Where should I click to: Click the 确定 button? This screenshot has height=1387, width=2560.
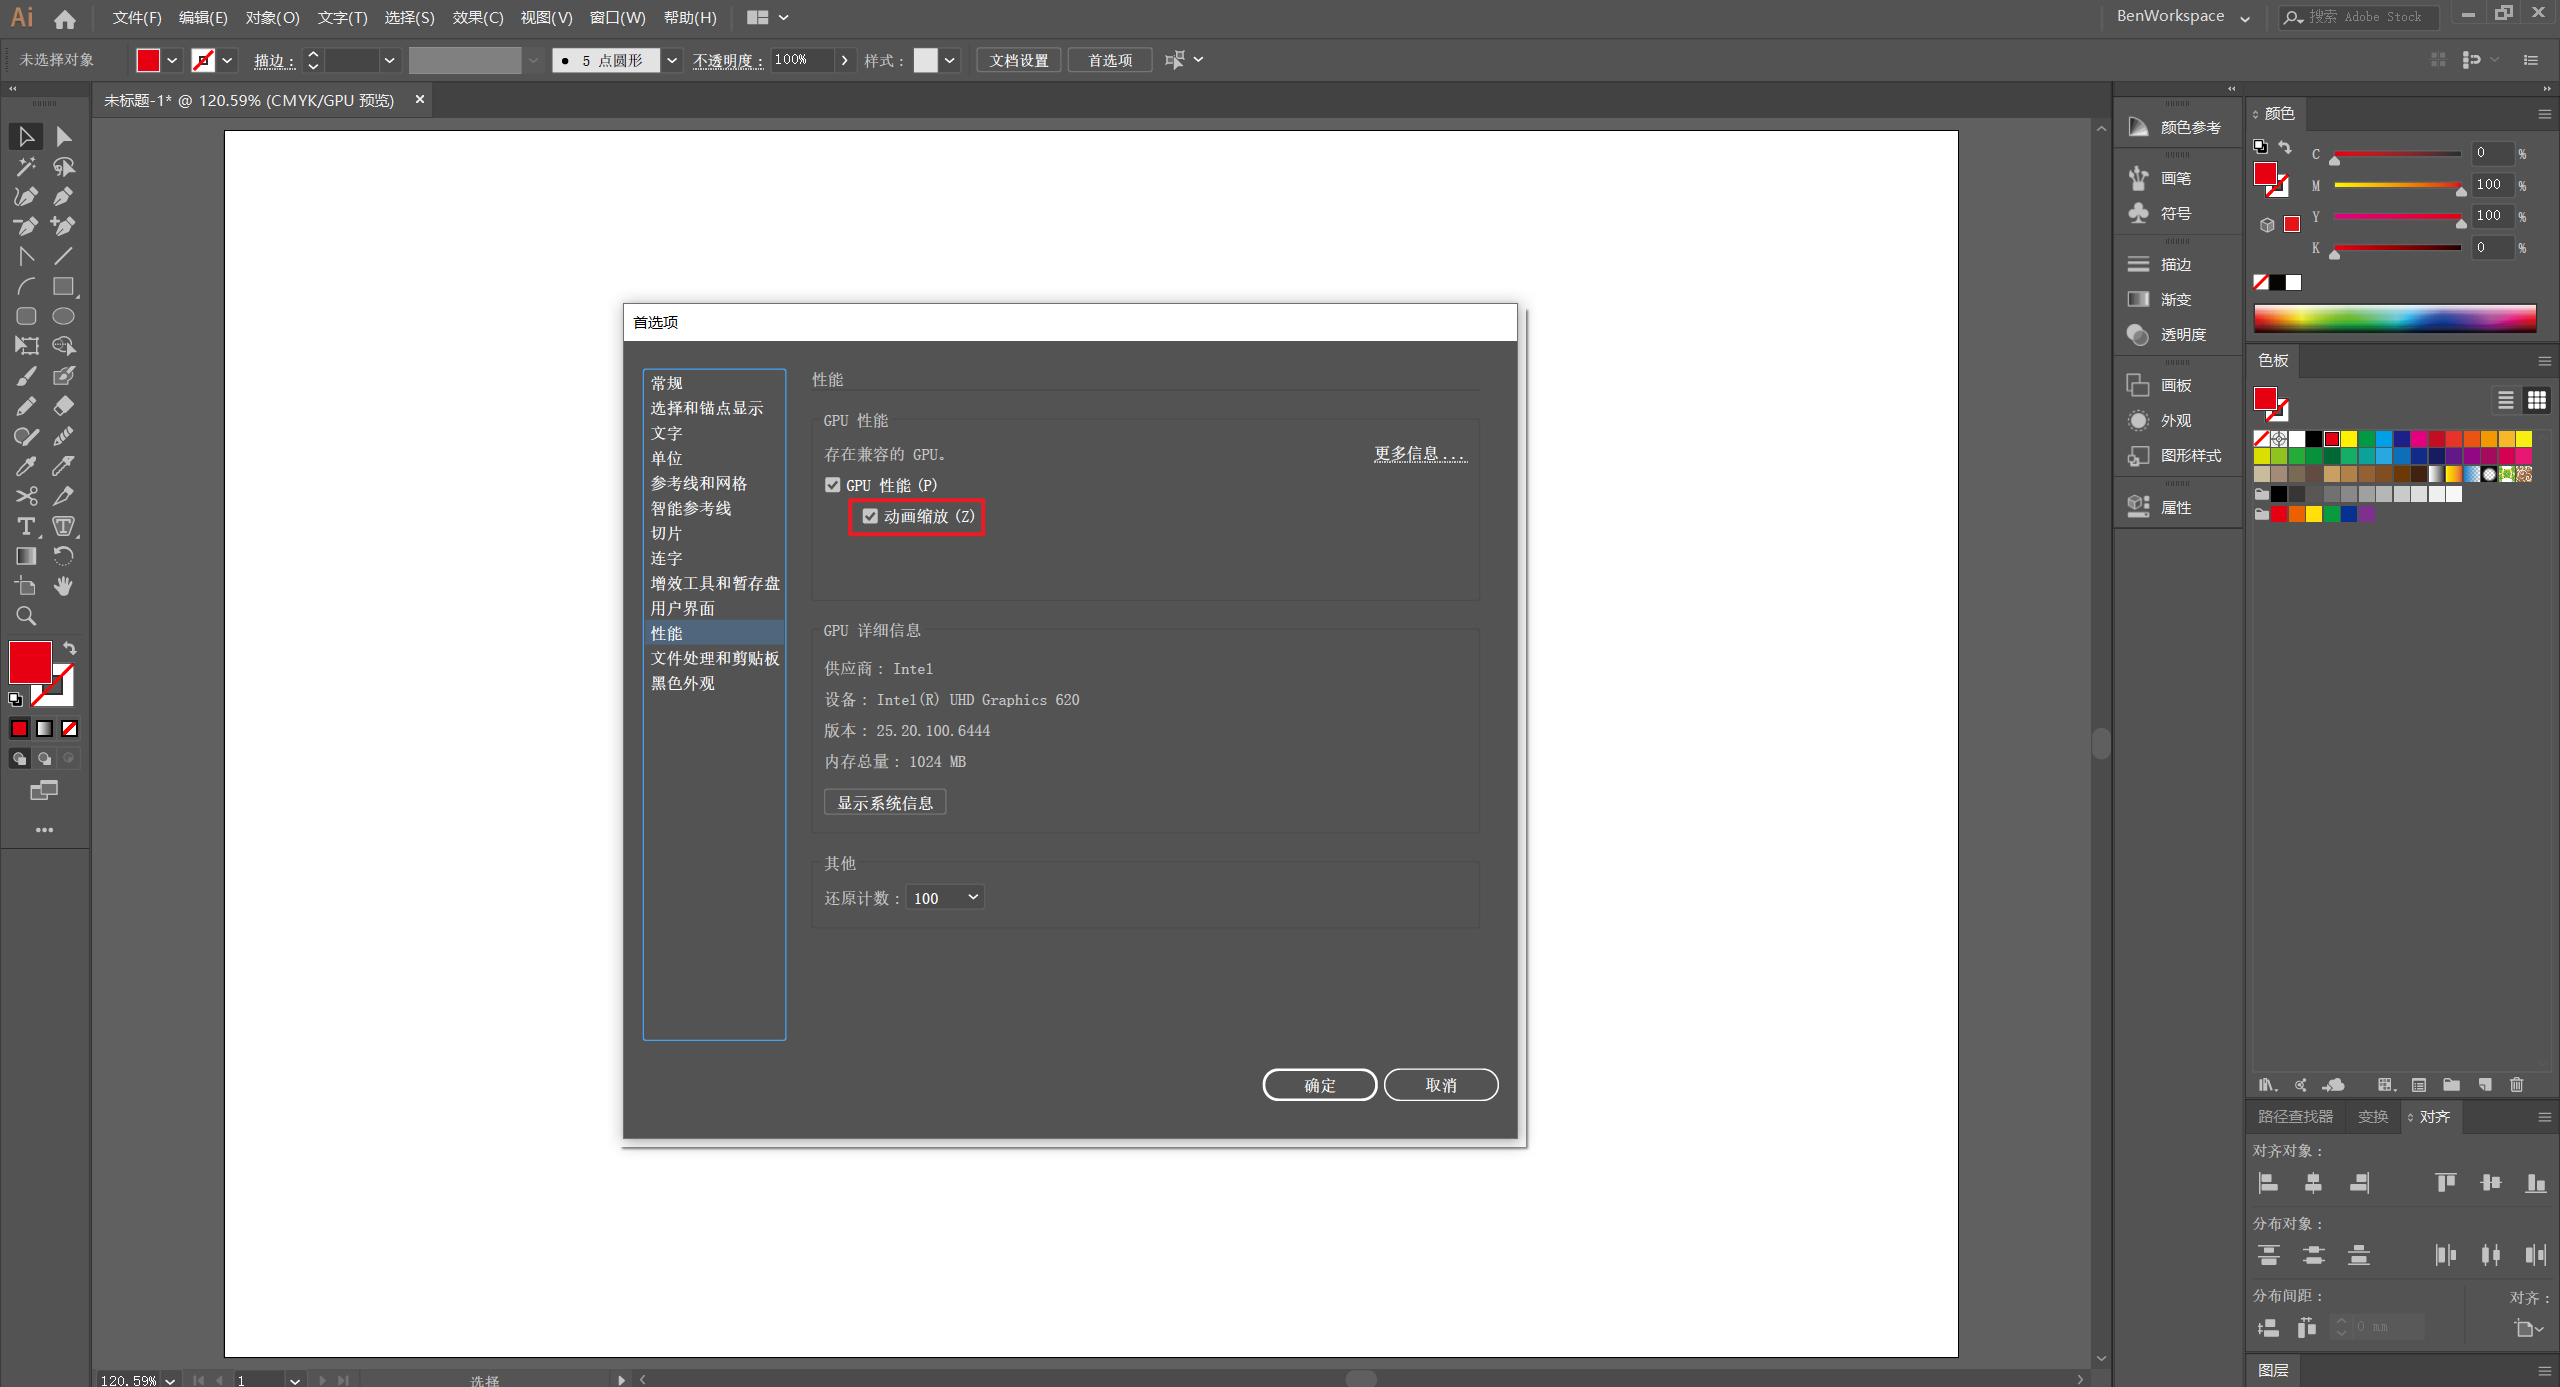(1319, 1085)
